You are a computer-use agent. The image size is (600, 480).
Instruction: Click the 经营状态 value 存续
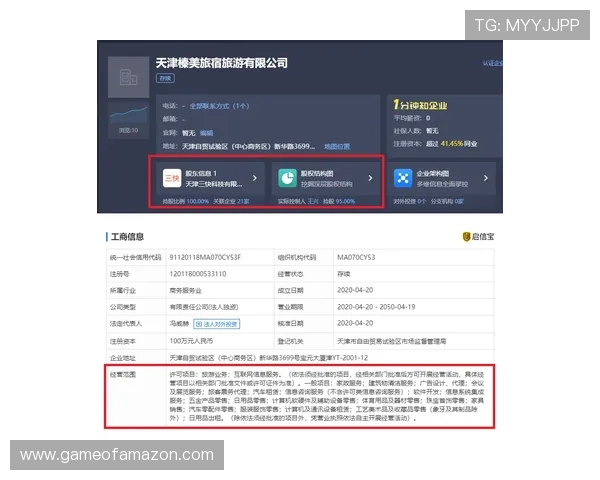tap(344, 274)
